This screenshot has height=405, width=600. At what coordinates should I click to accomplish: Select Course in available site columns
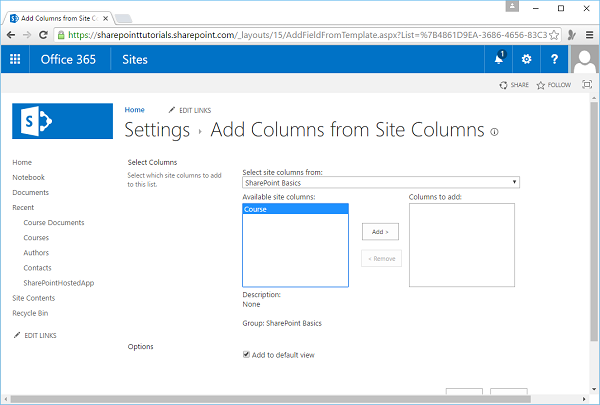coord(296,210)
